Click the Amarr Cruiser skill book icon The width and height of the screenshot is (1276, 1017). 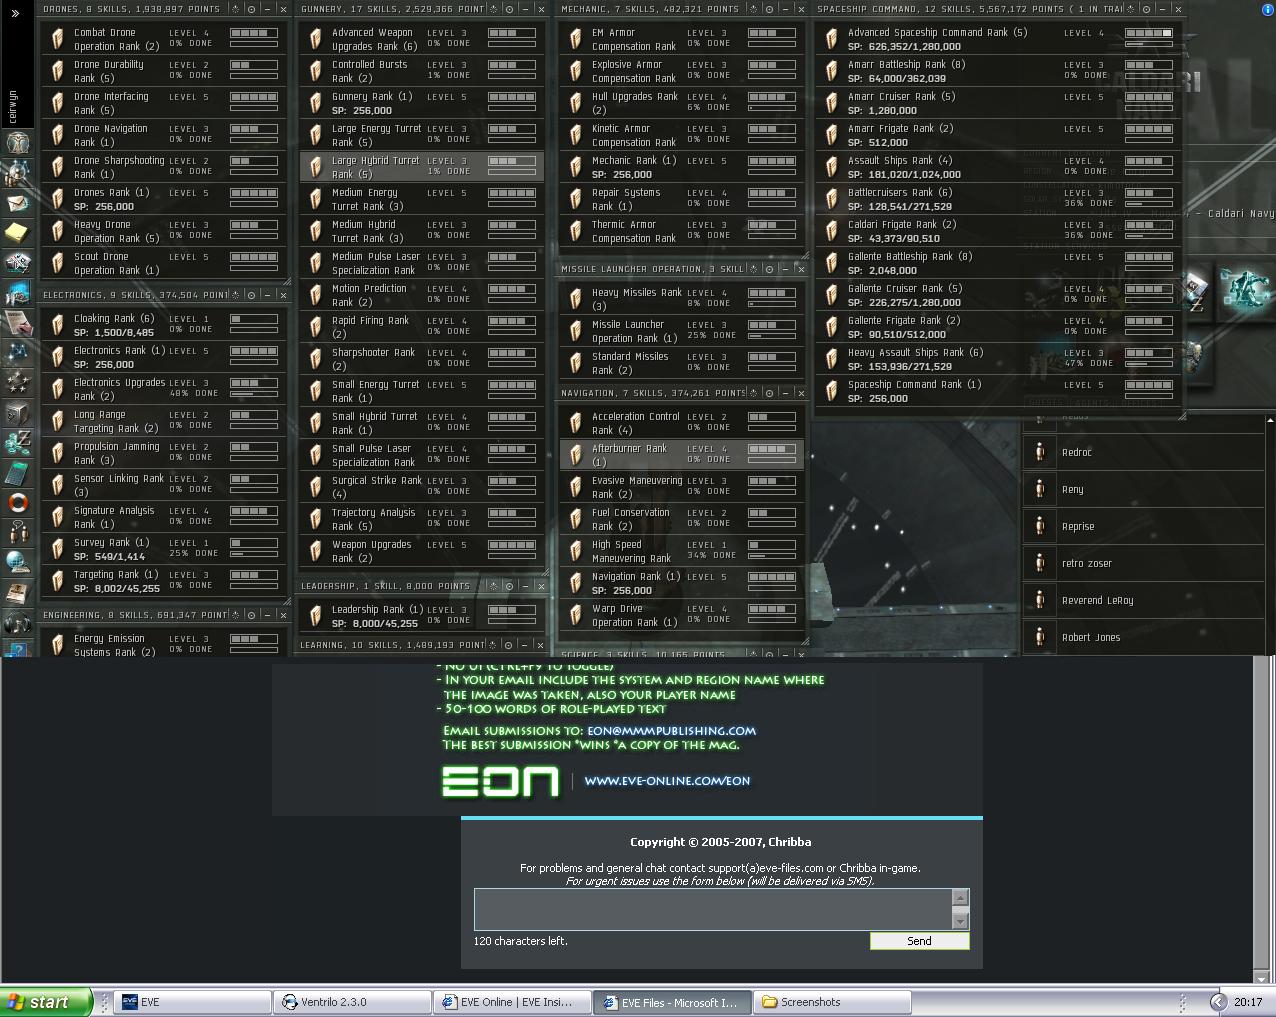pos(831,103)
